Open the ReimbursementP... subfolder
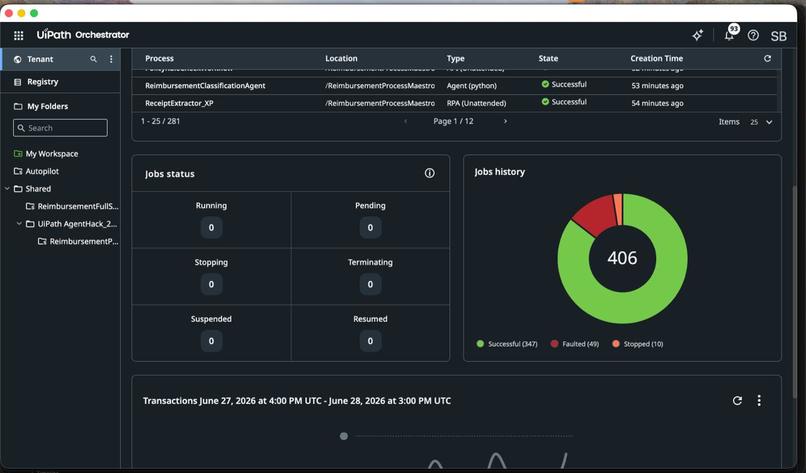This screenshot has height=473, width=806. (83, 241)
